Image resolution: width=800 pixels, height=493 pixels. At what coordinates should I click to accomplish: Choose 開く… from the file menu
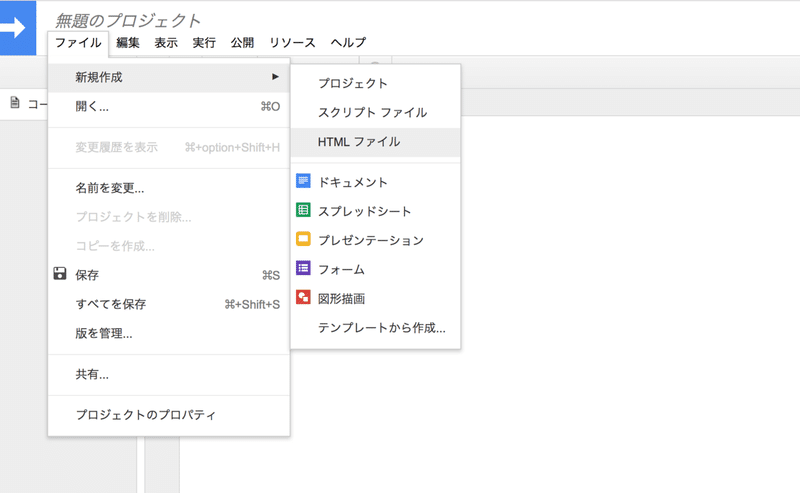click(x=169, y=106)
